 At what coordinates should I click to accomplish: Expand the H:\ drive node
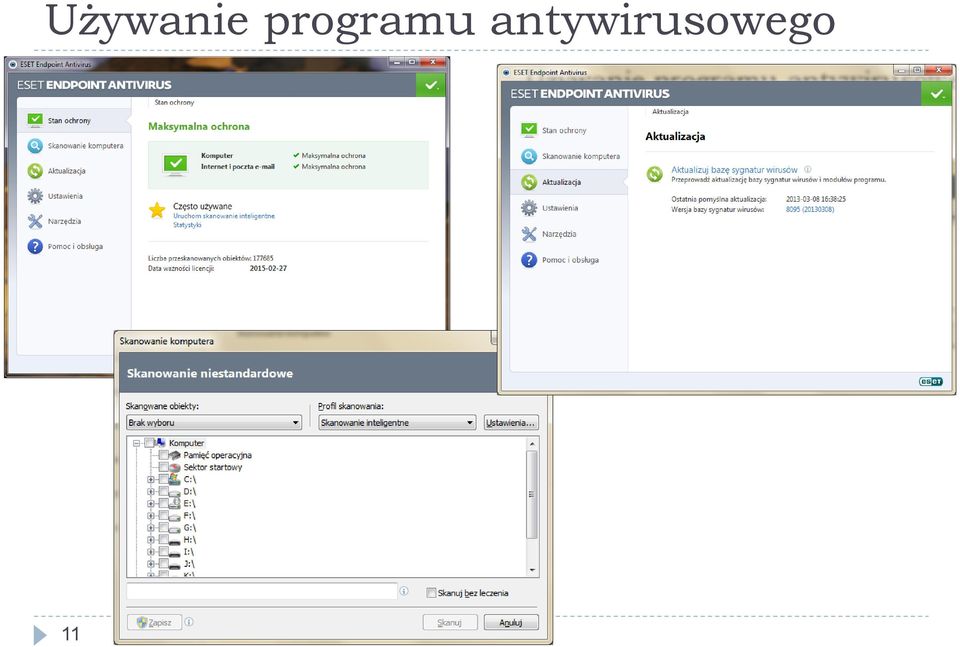point(151,540)
